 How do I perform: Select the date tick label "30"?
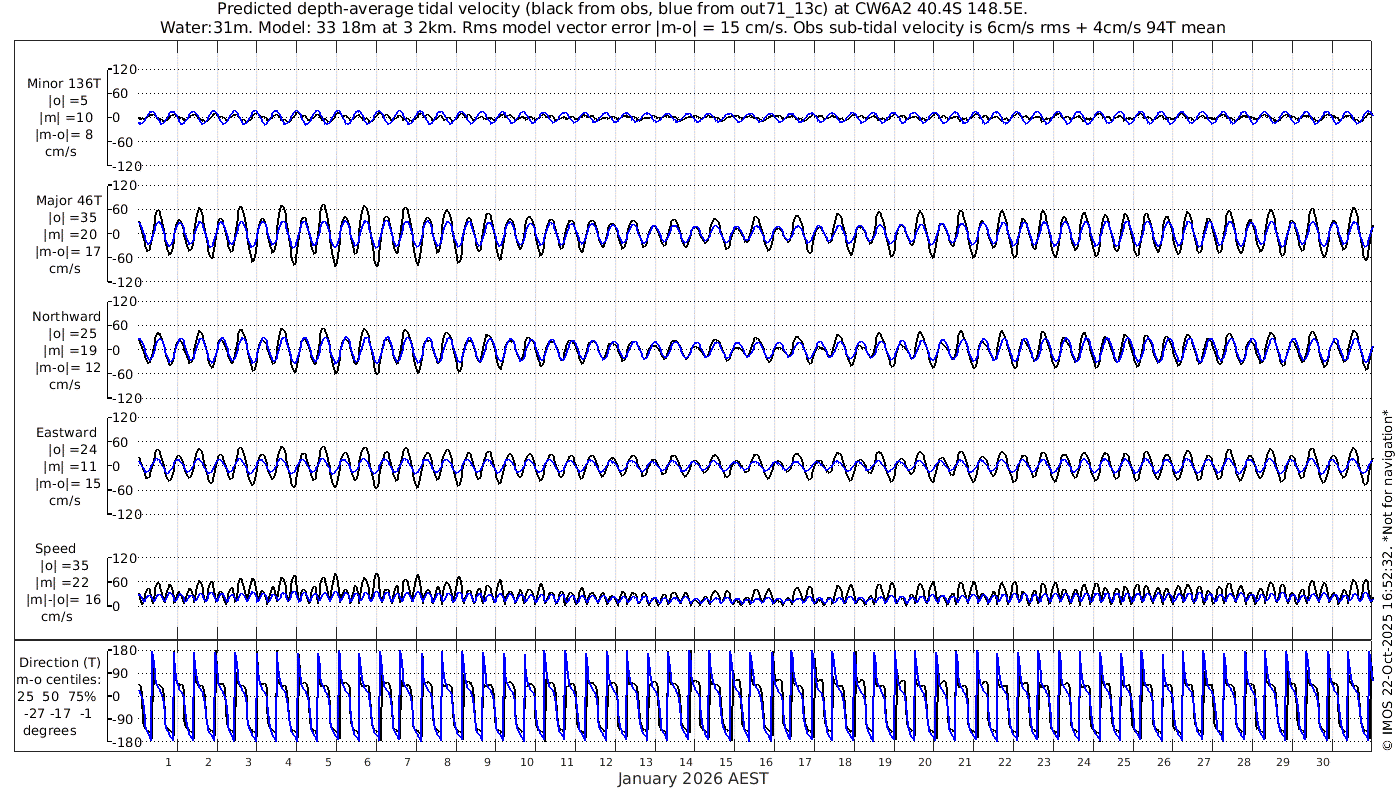coord(1323,762)
